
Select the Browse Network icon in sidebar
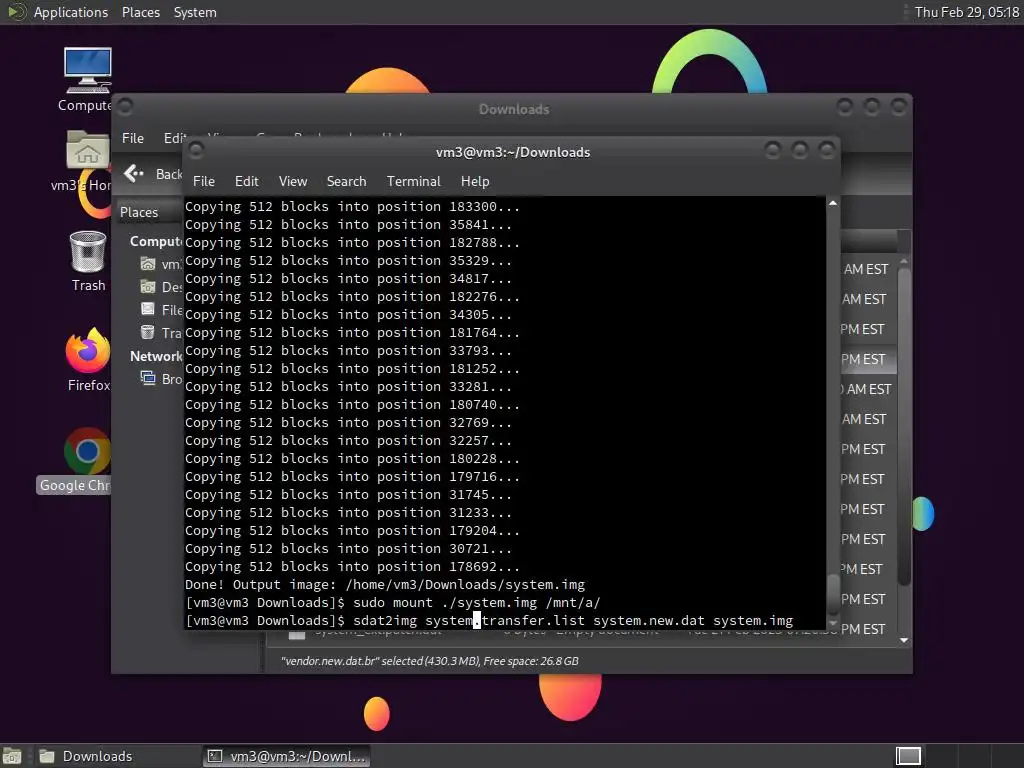click(x=148, y=378)
